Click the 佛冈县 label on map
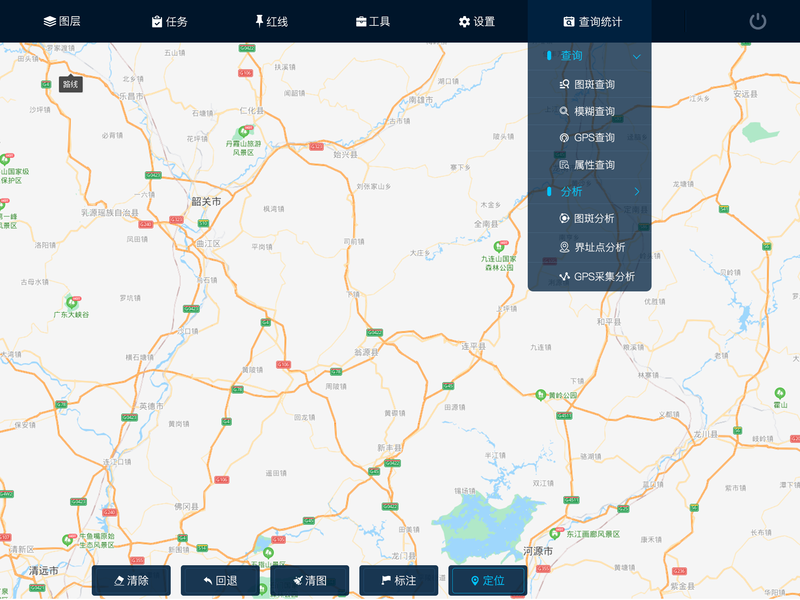 186,507
